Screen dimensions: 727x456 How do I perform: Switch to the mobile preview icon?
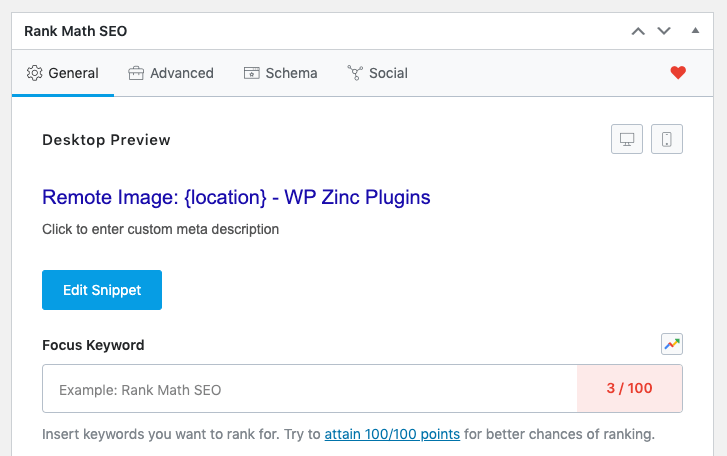[667, 139]
